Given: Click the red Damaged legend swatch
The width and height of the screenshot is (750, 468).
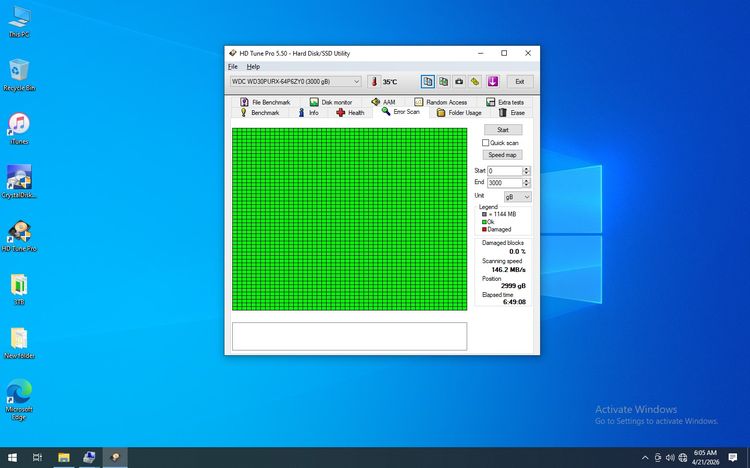Looking at the screenshot, I should 484,230.
